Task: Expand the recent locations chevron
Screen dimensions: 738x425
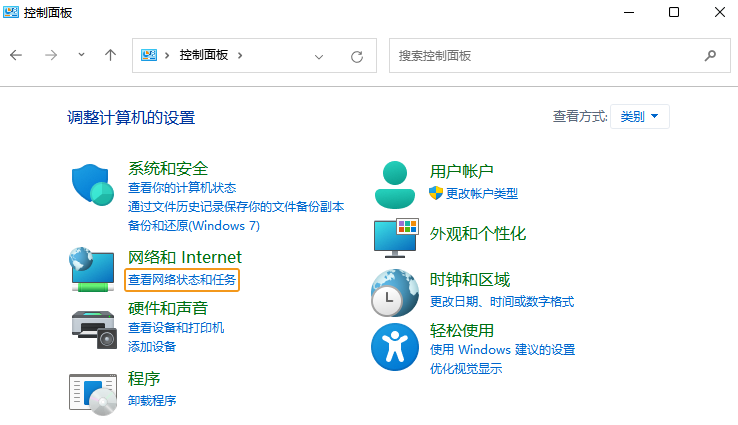Action: (x=81, y=55)
